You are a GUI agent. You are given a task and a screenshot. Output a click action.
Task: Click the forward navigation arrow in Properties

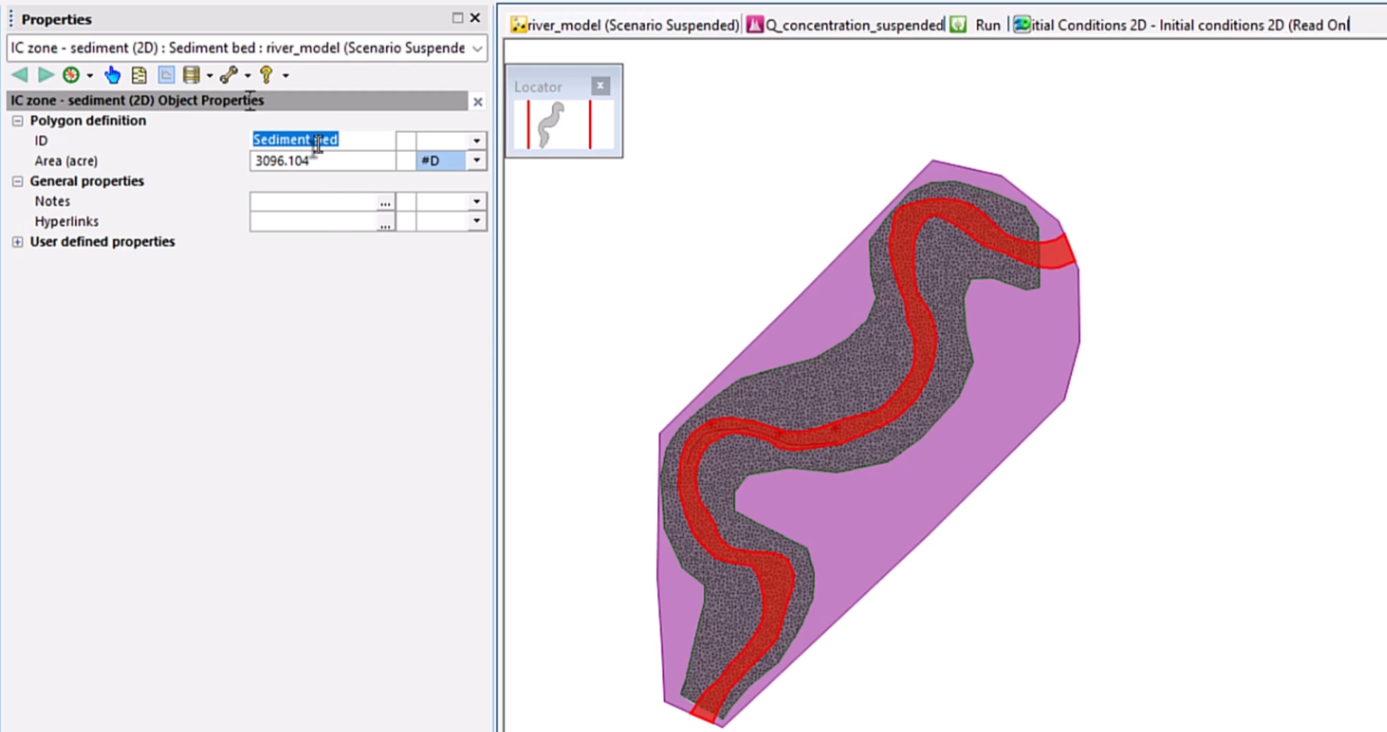(x=45, y=74)
